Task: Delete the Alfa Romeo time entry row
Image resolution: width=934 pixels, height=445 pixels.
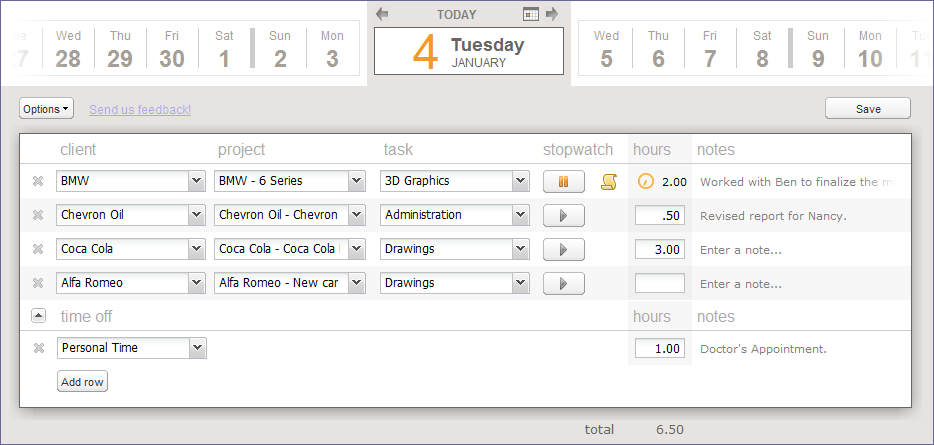Action: coord(38,283)
